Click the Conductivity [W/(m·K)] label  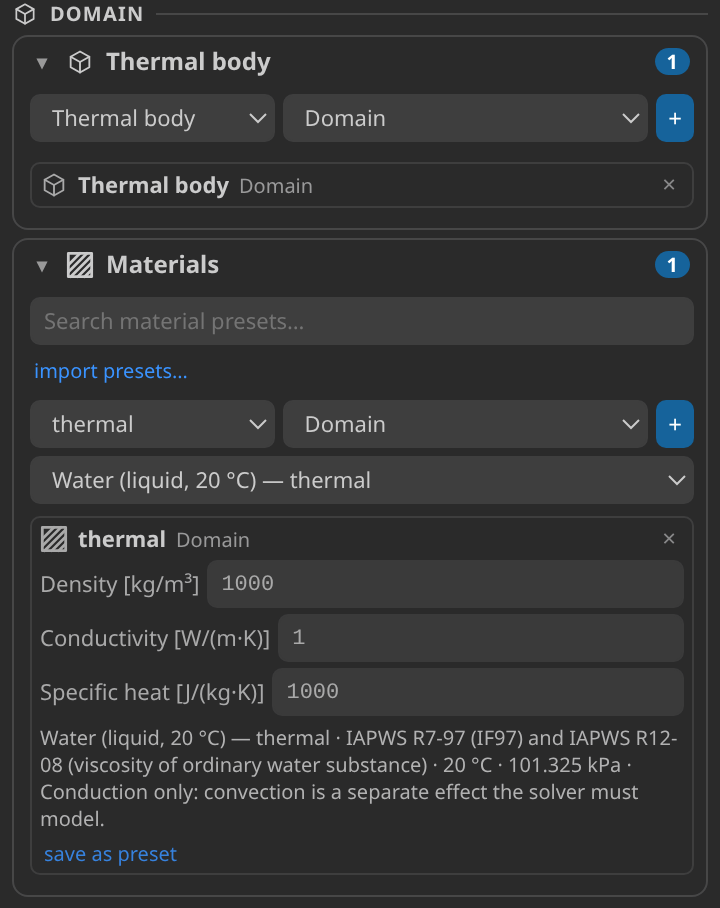(155, 638)
